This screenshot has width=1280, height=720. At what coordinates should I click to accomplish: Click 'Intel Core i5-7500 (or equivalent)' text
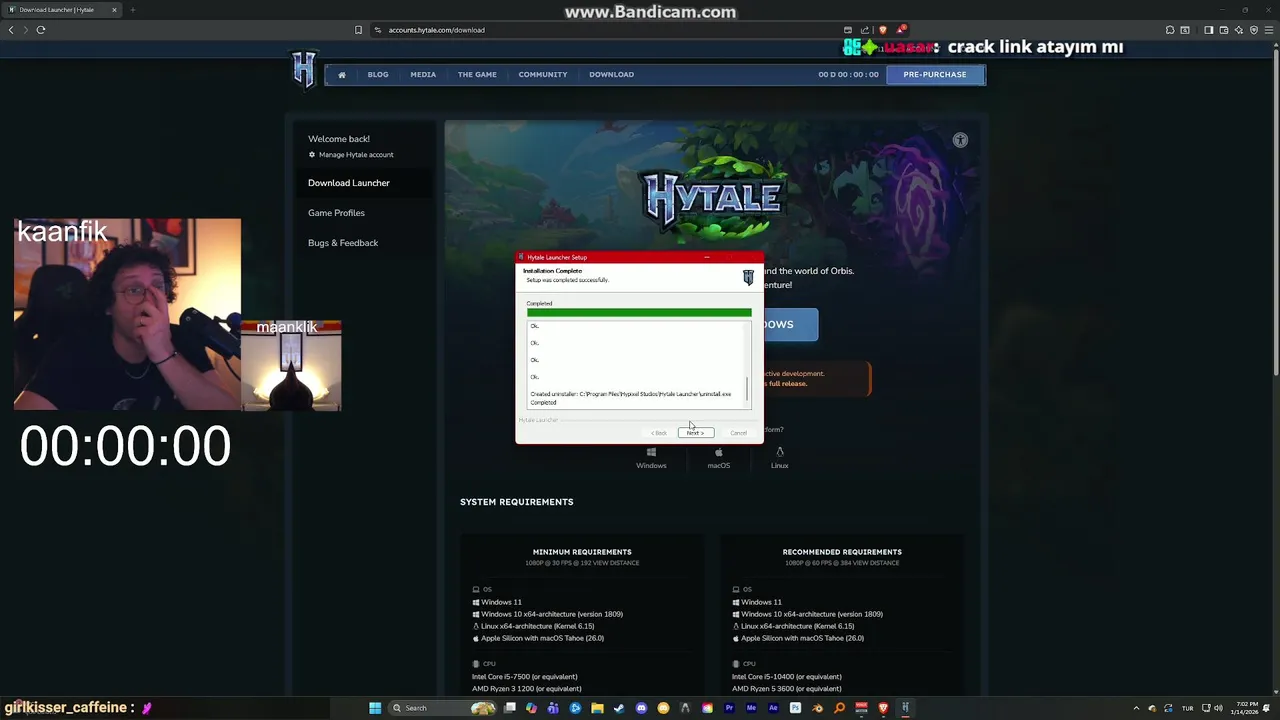pyautogui.click(x=525, y=677)
